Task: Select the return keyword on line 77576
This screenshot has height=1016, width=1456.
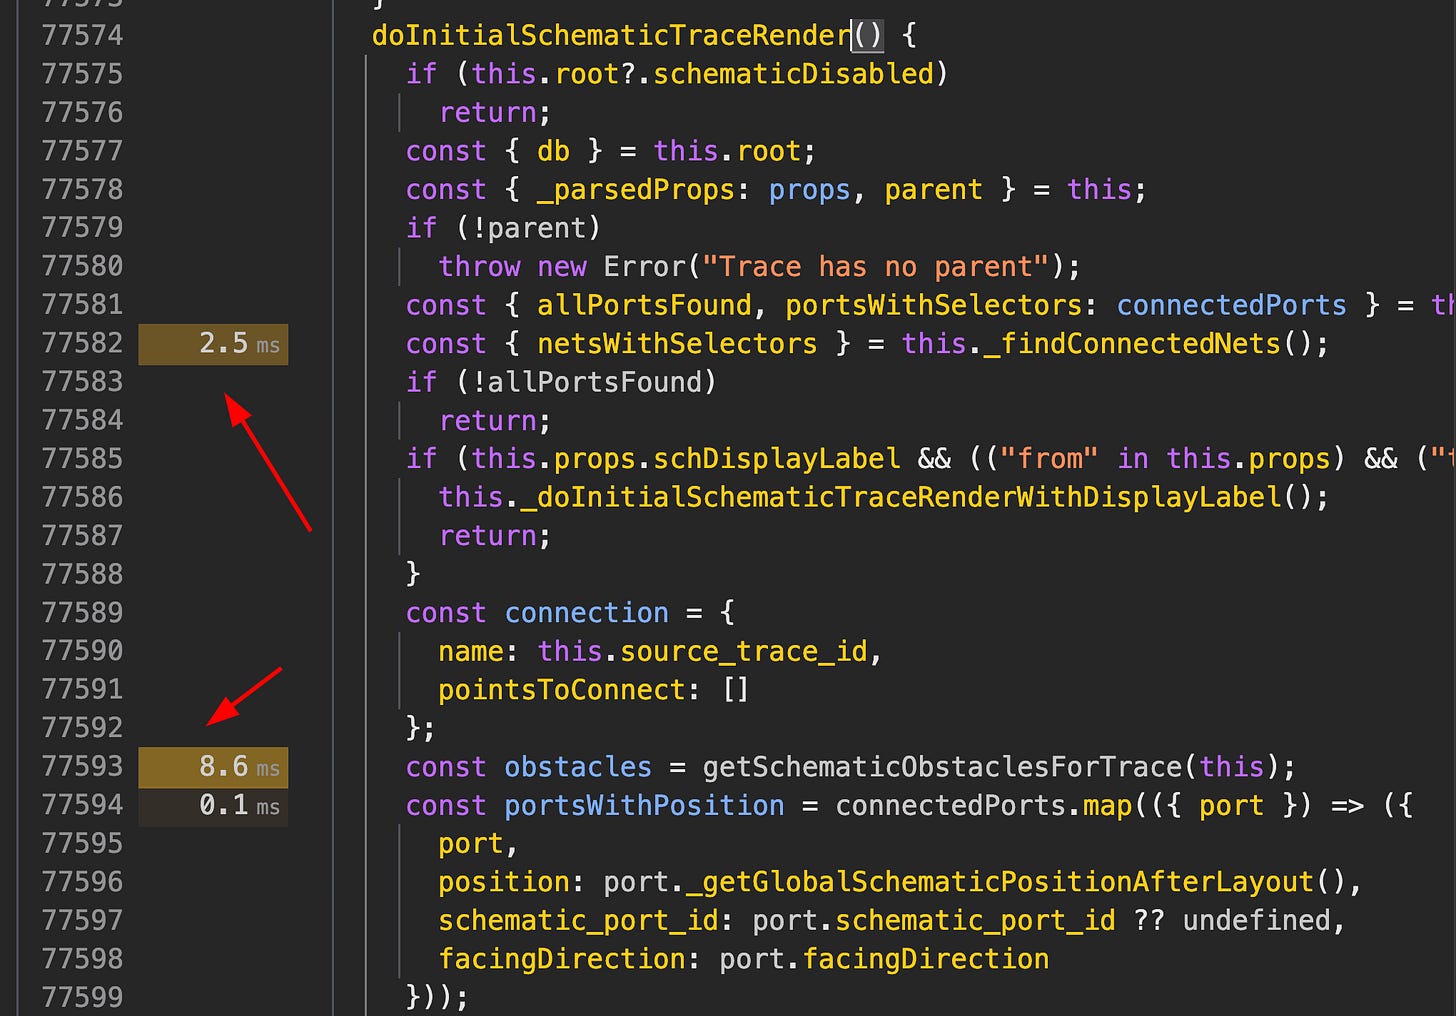Action: [487, 113]
